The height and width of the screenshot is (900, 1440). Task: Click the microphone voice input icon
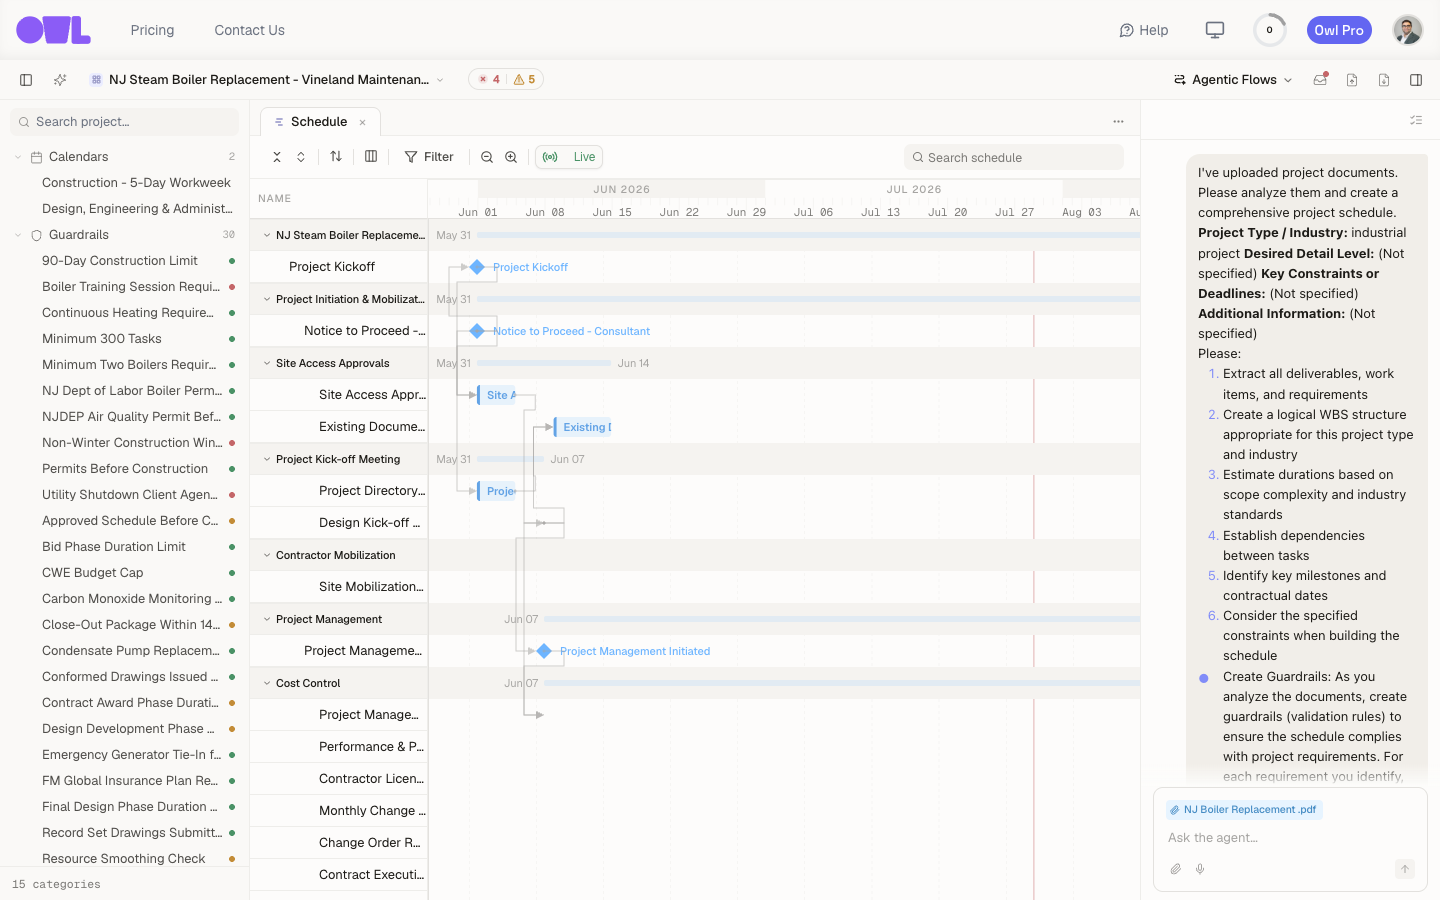tap(1200, 869)
